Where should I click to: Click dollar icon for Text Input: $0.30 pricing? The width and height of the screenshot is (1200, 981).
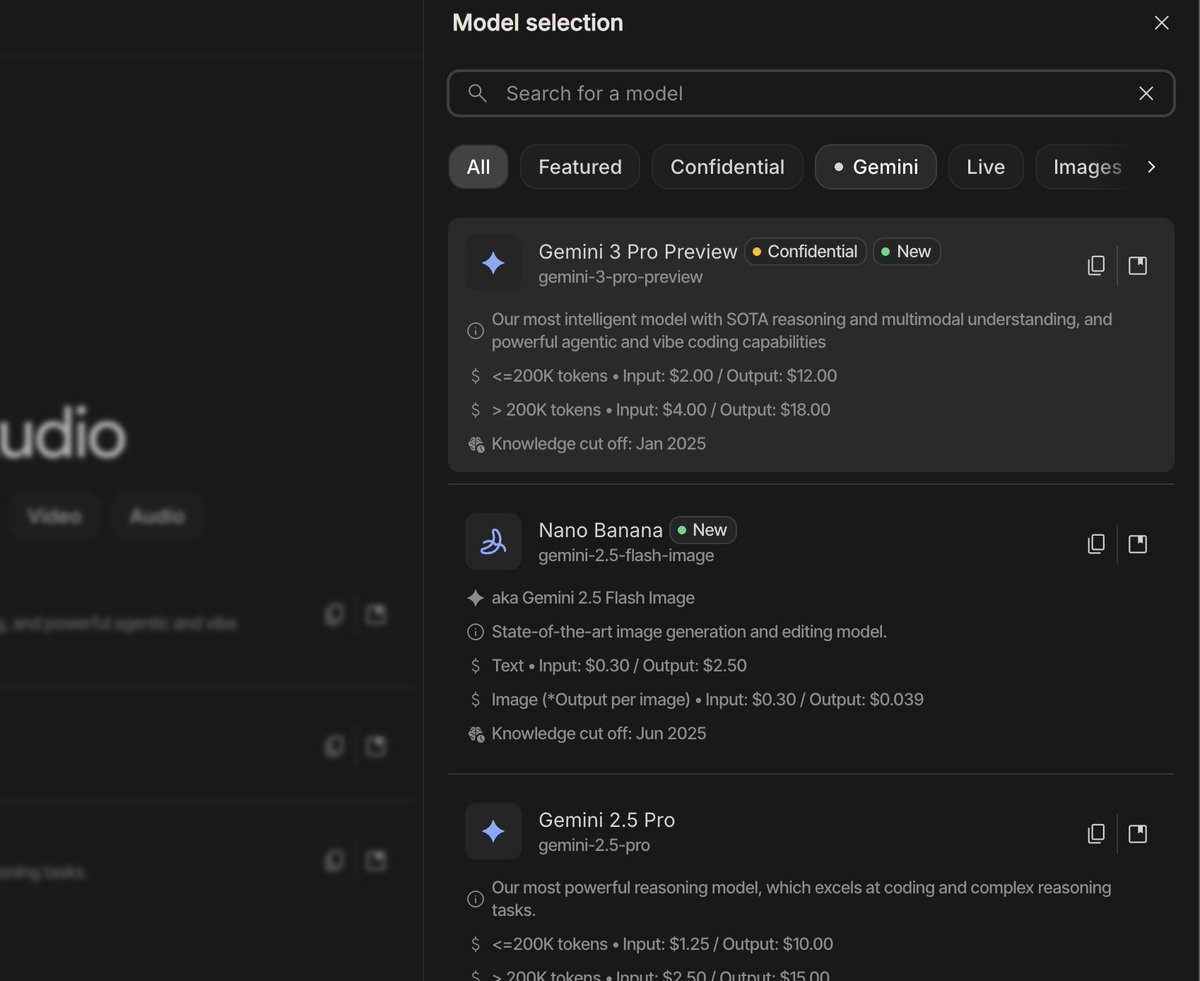476,666
